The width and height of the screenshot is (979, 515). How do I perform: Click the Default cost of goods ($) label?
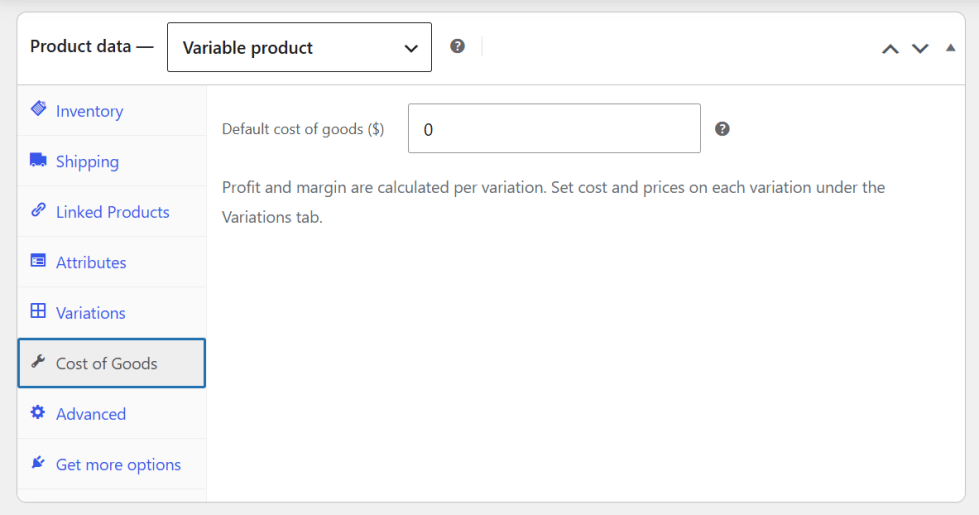tap(303, 129)
